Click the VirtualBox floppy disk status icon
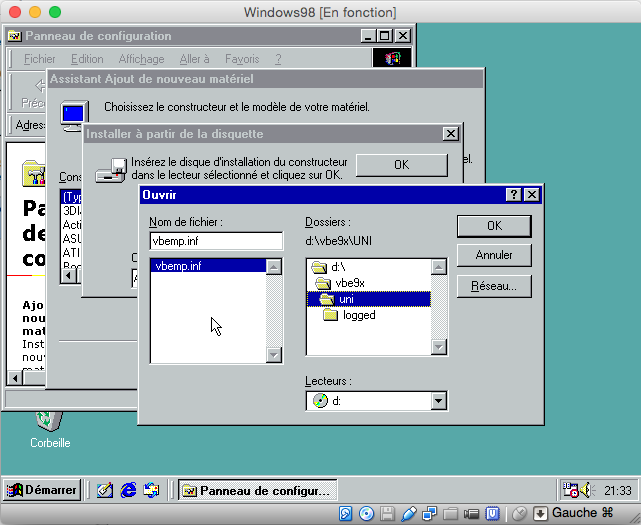 (x=387, y=513)
